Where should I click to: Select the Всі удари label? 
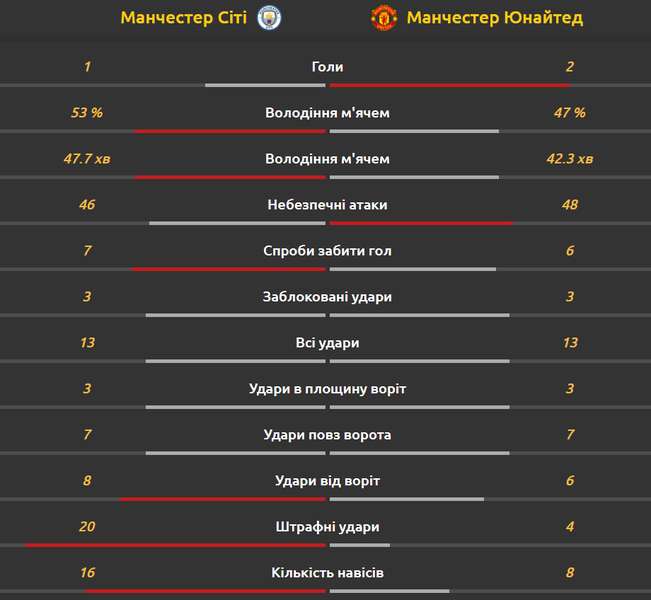(x=328, y=343)
